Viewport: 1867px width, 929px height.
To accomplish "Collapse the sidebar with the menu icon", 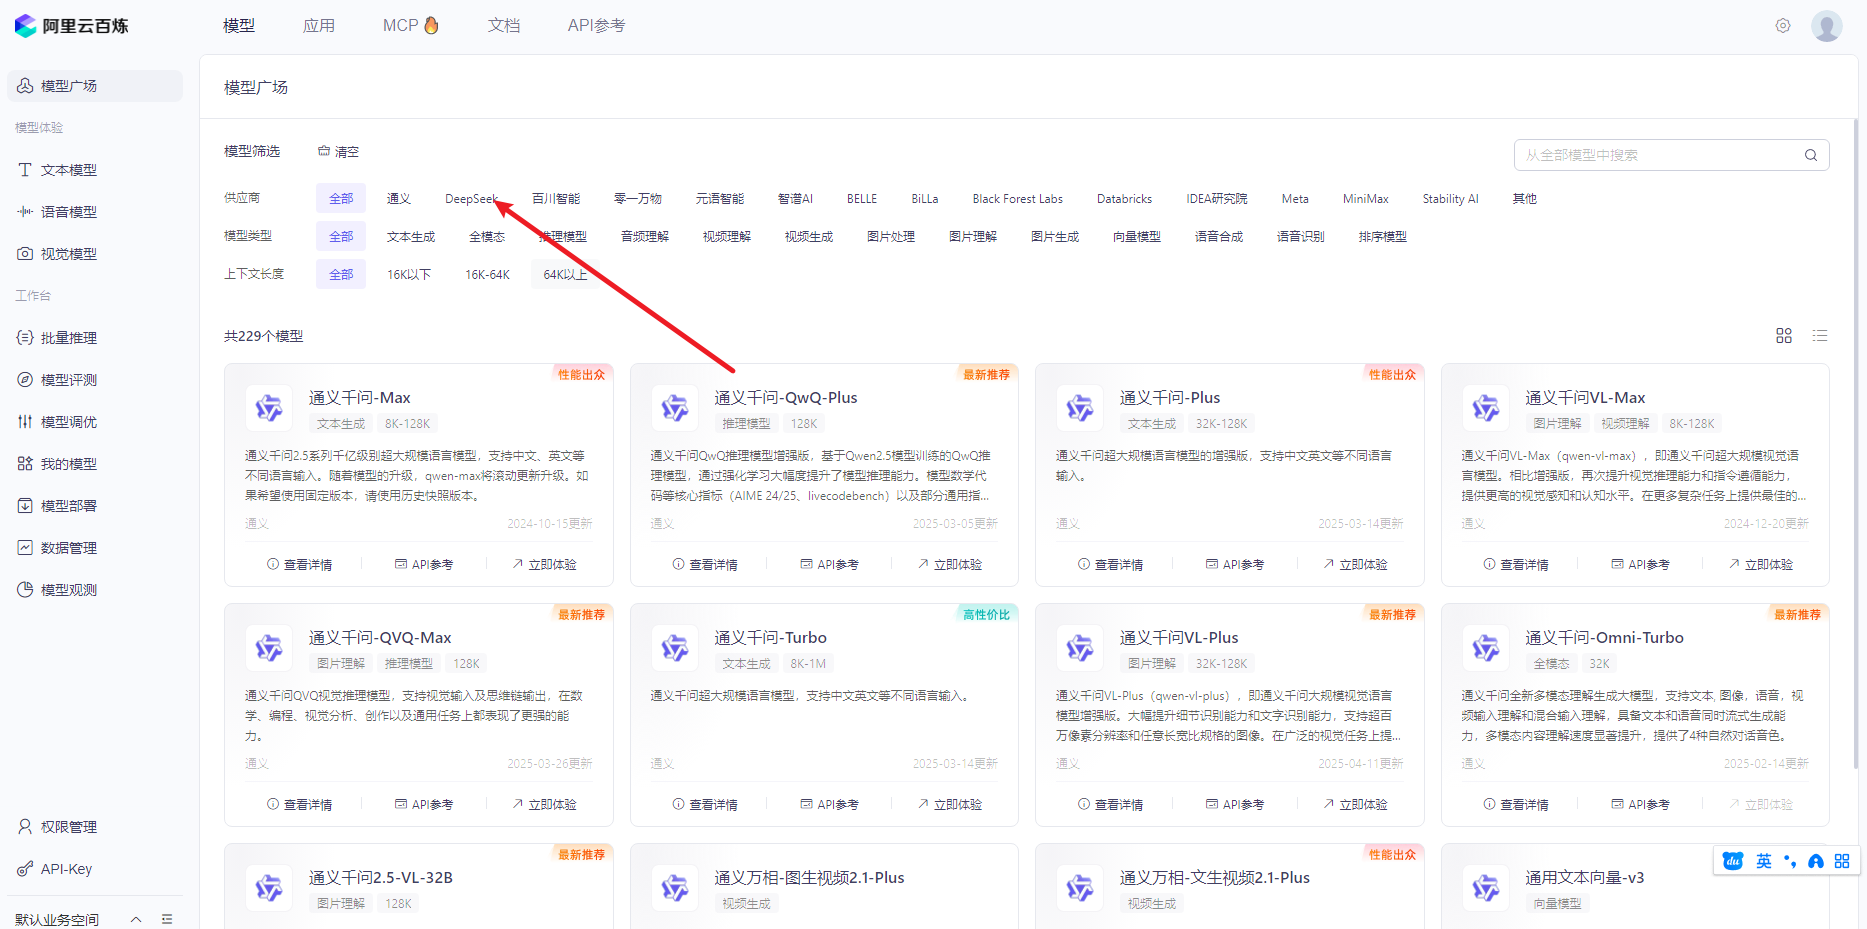I will [167, 919].
